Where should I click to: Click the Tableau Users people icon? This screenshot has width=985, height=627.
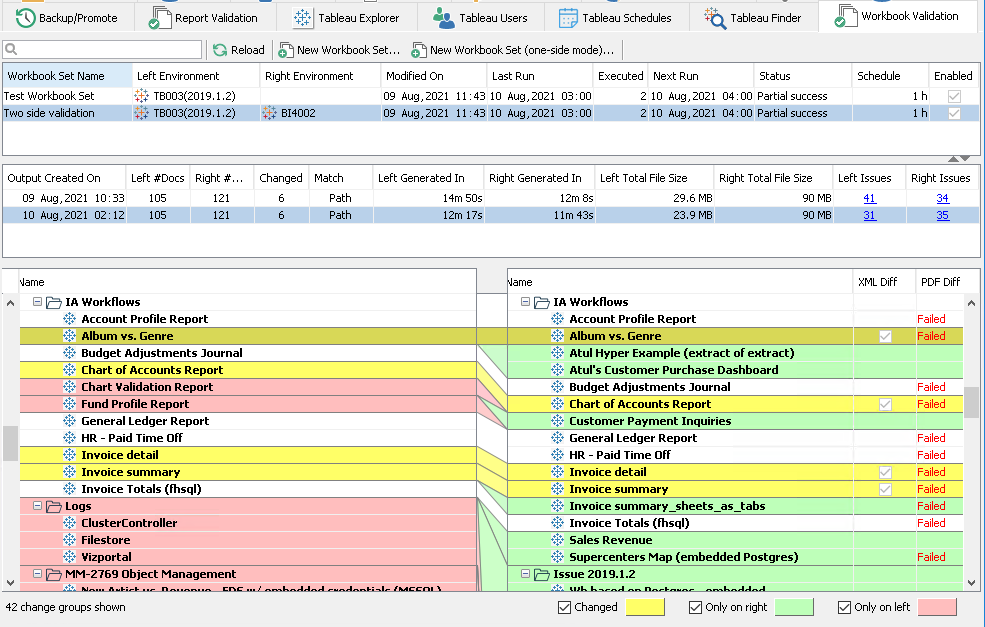[x=444, y=18]
